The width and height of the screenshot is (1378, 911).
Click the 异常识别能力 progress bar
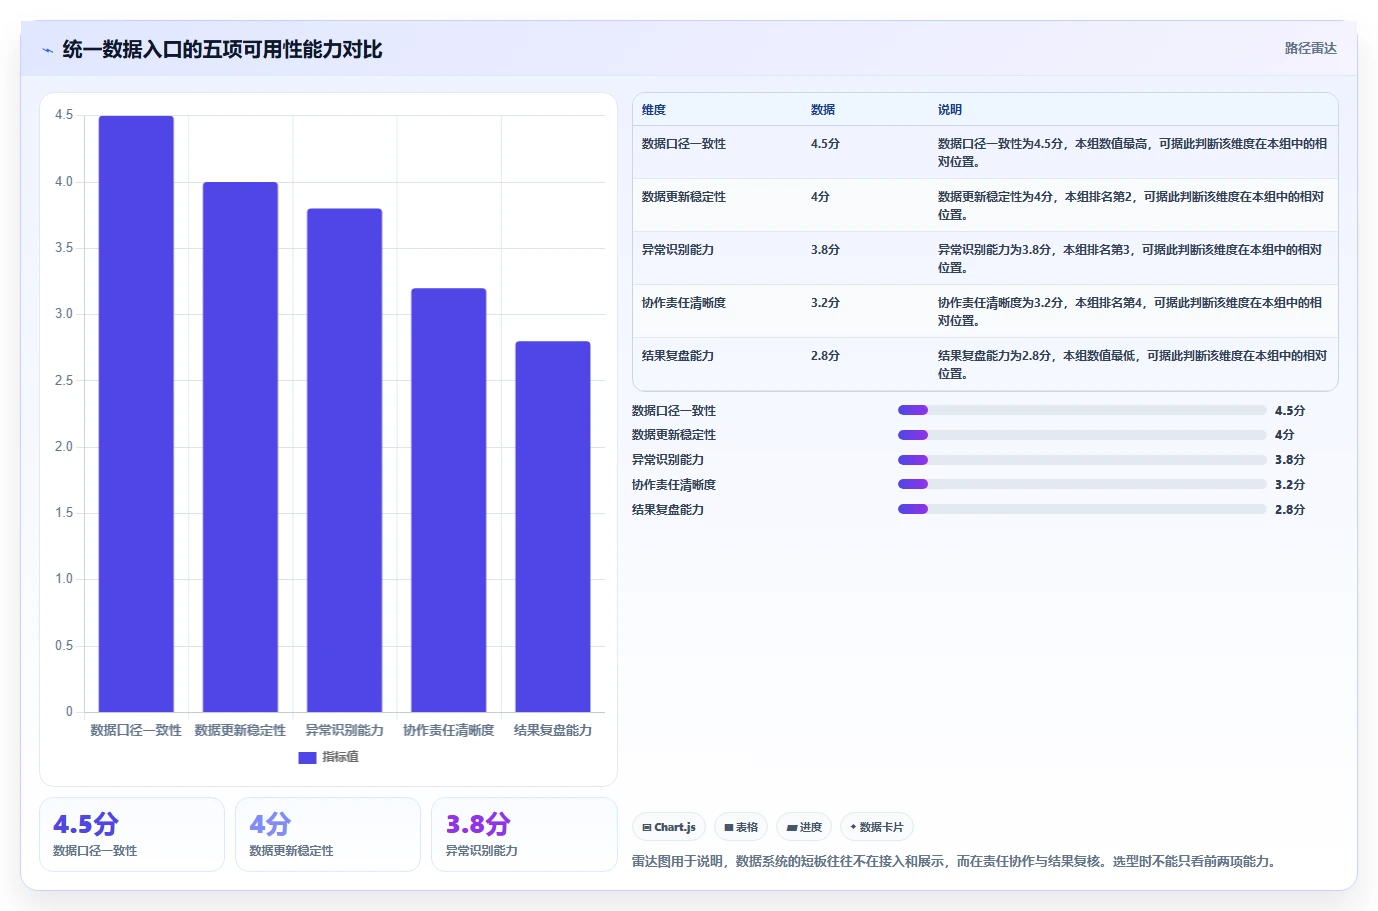tap(1082, 460)
